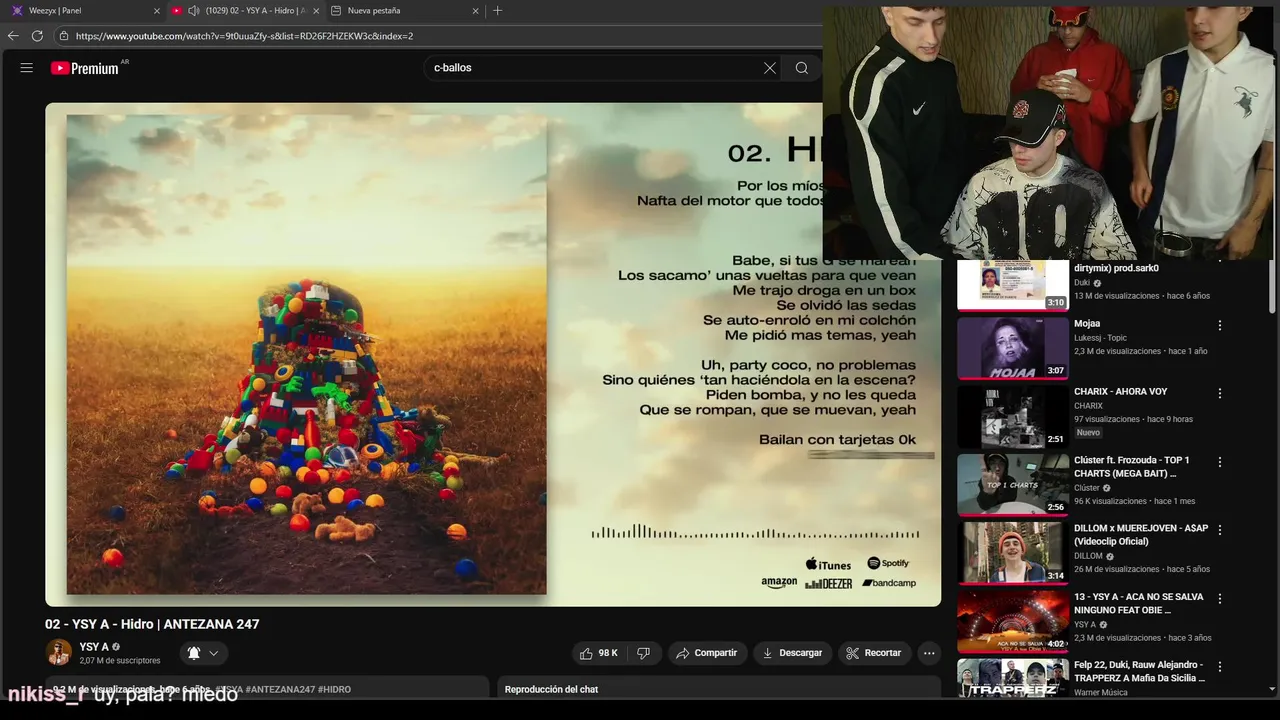Screen dimensions: 1280x720
Task: Open more actions ellipsis under the video
Action: coord(929,653)
